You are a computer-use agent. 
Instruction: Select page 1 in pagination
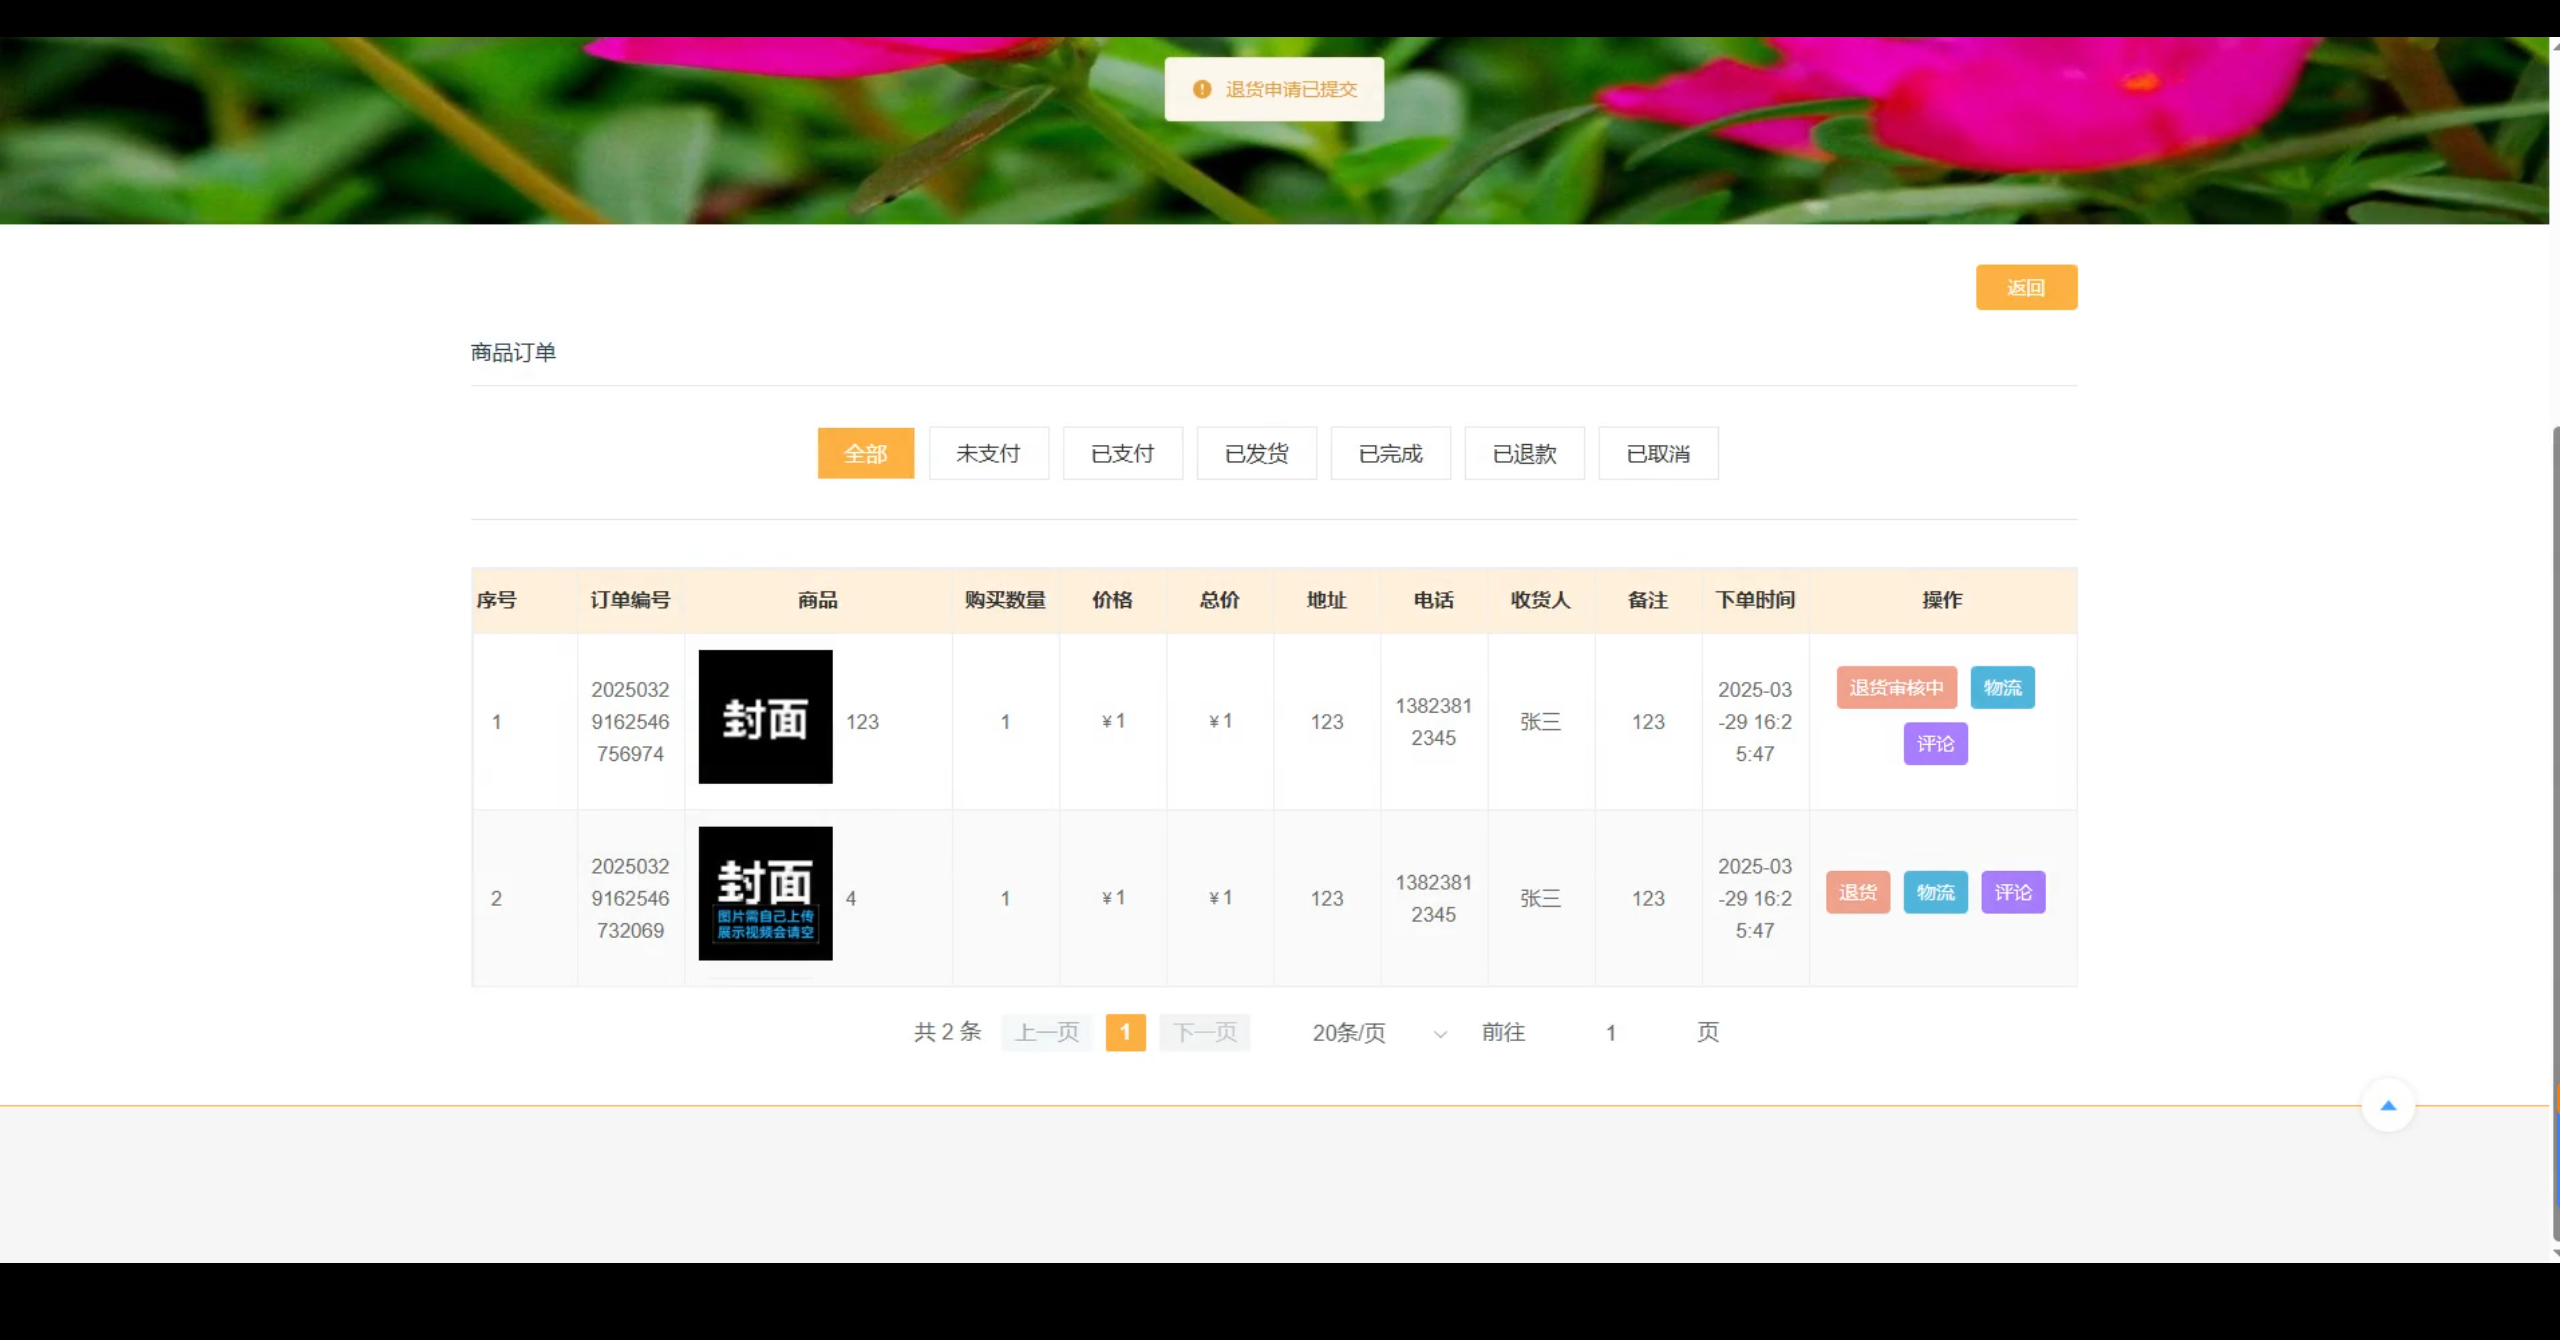click(x=1125, y=1033)
